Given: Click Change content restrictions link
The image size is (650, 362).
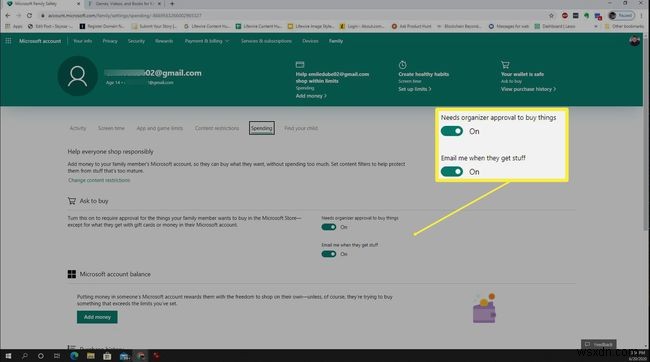Looking at the screenshot, I should [99, 180].
